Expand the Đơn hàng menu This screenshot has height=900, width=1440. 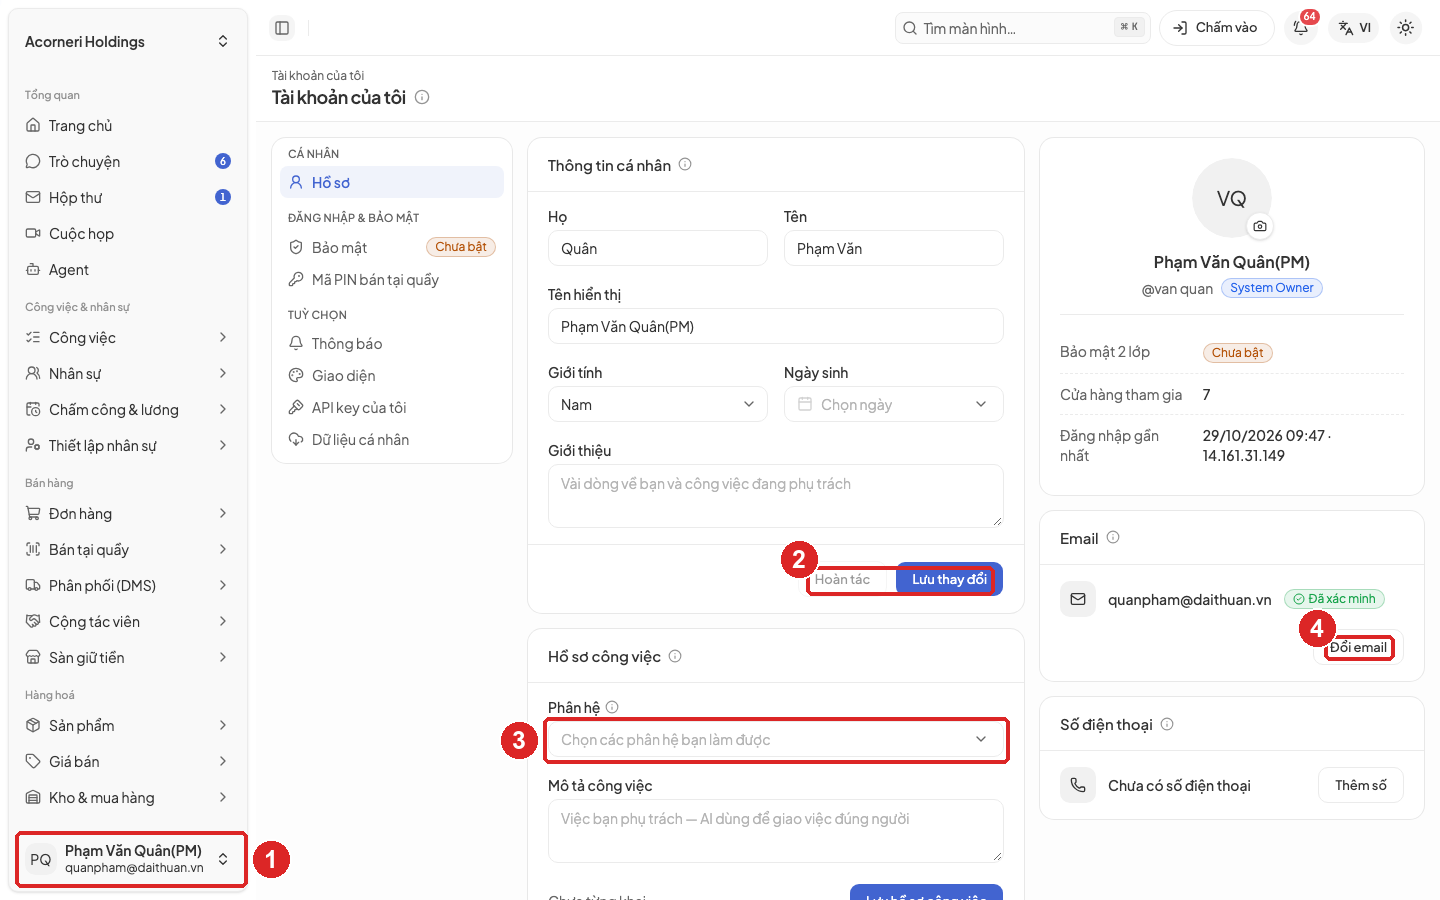coord(128,514)
